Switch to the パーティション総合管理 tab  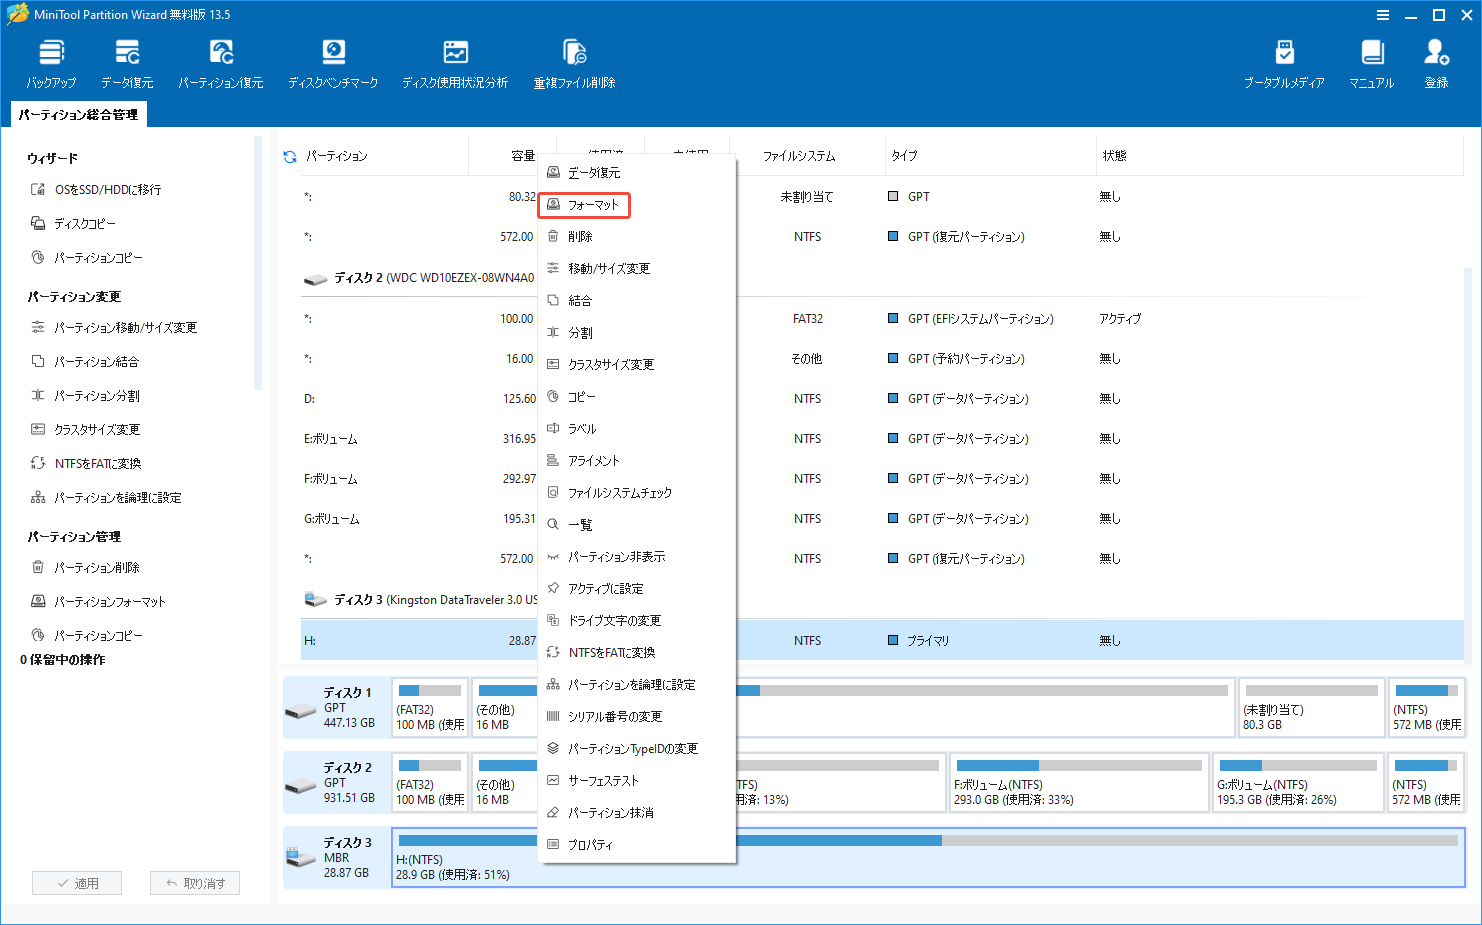(78, 114)
